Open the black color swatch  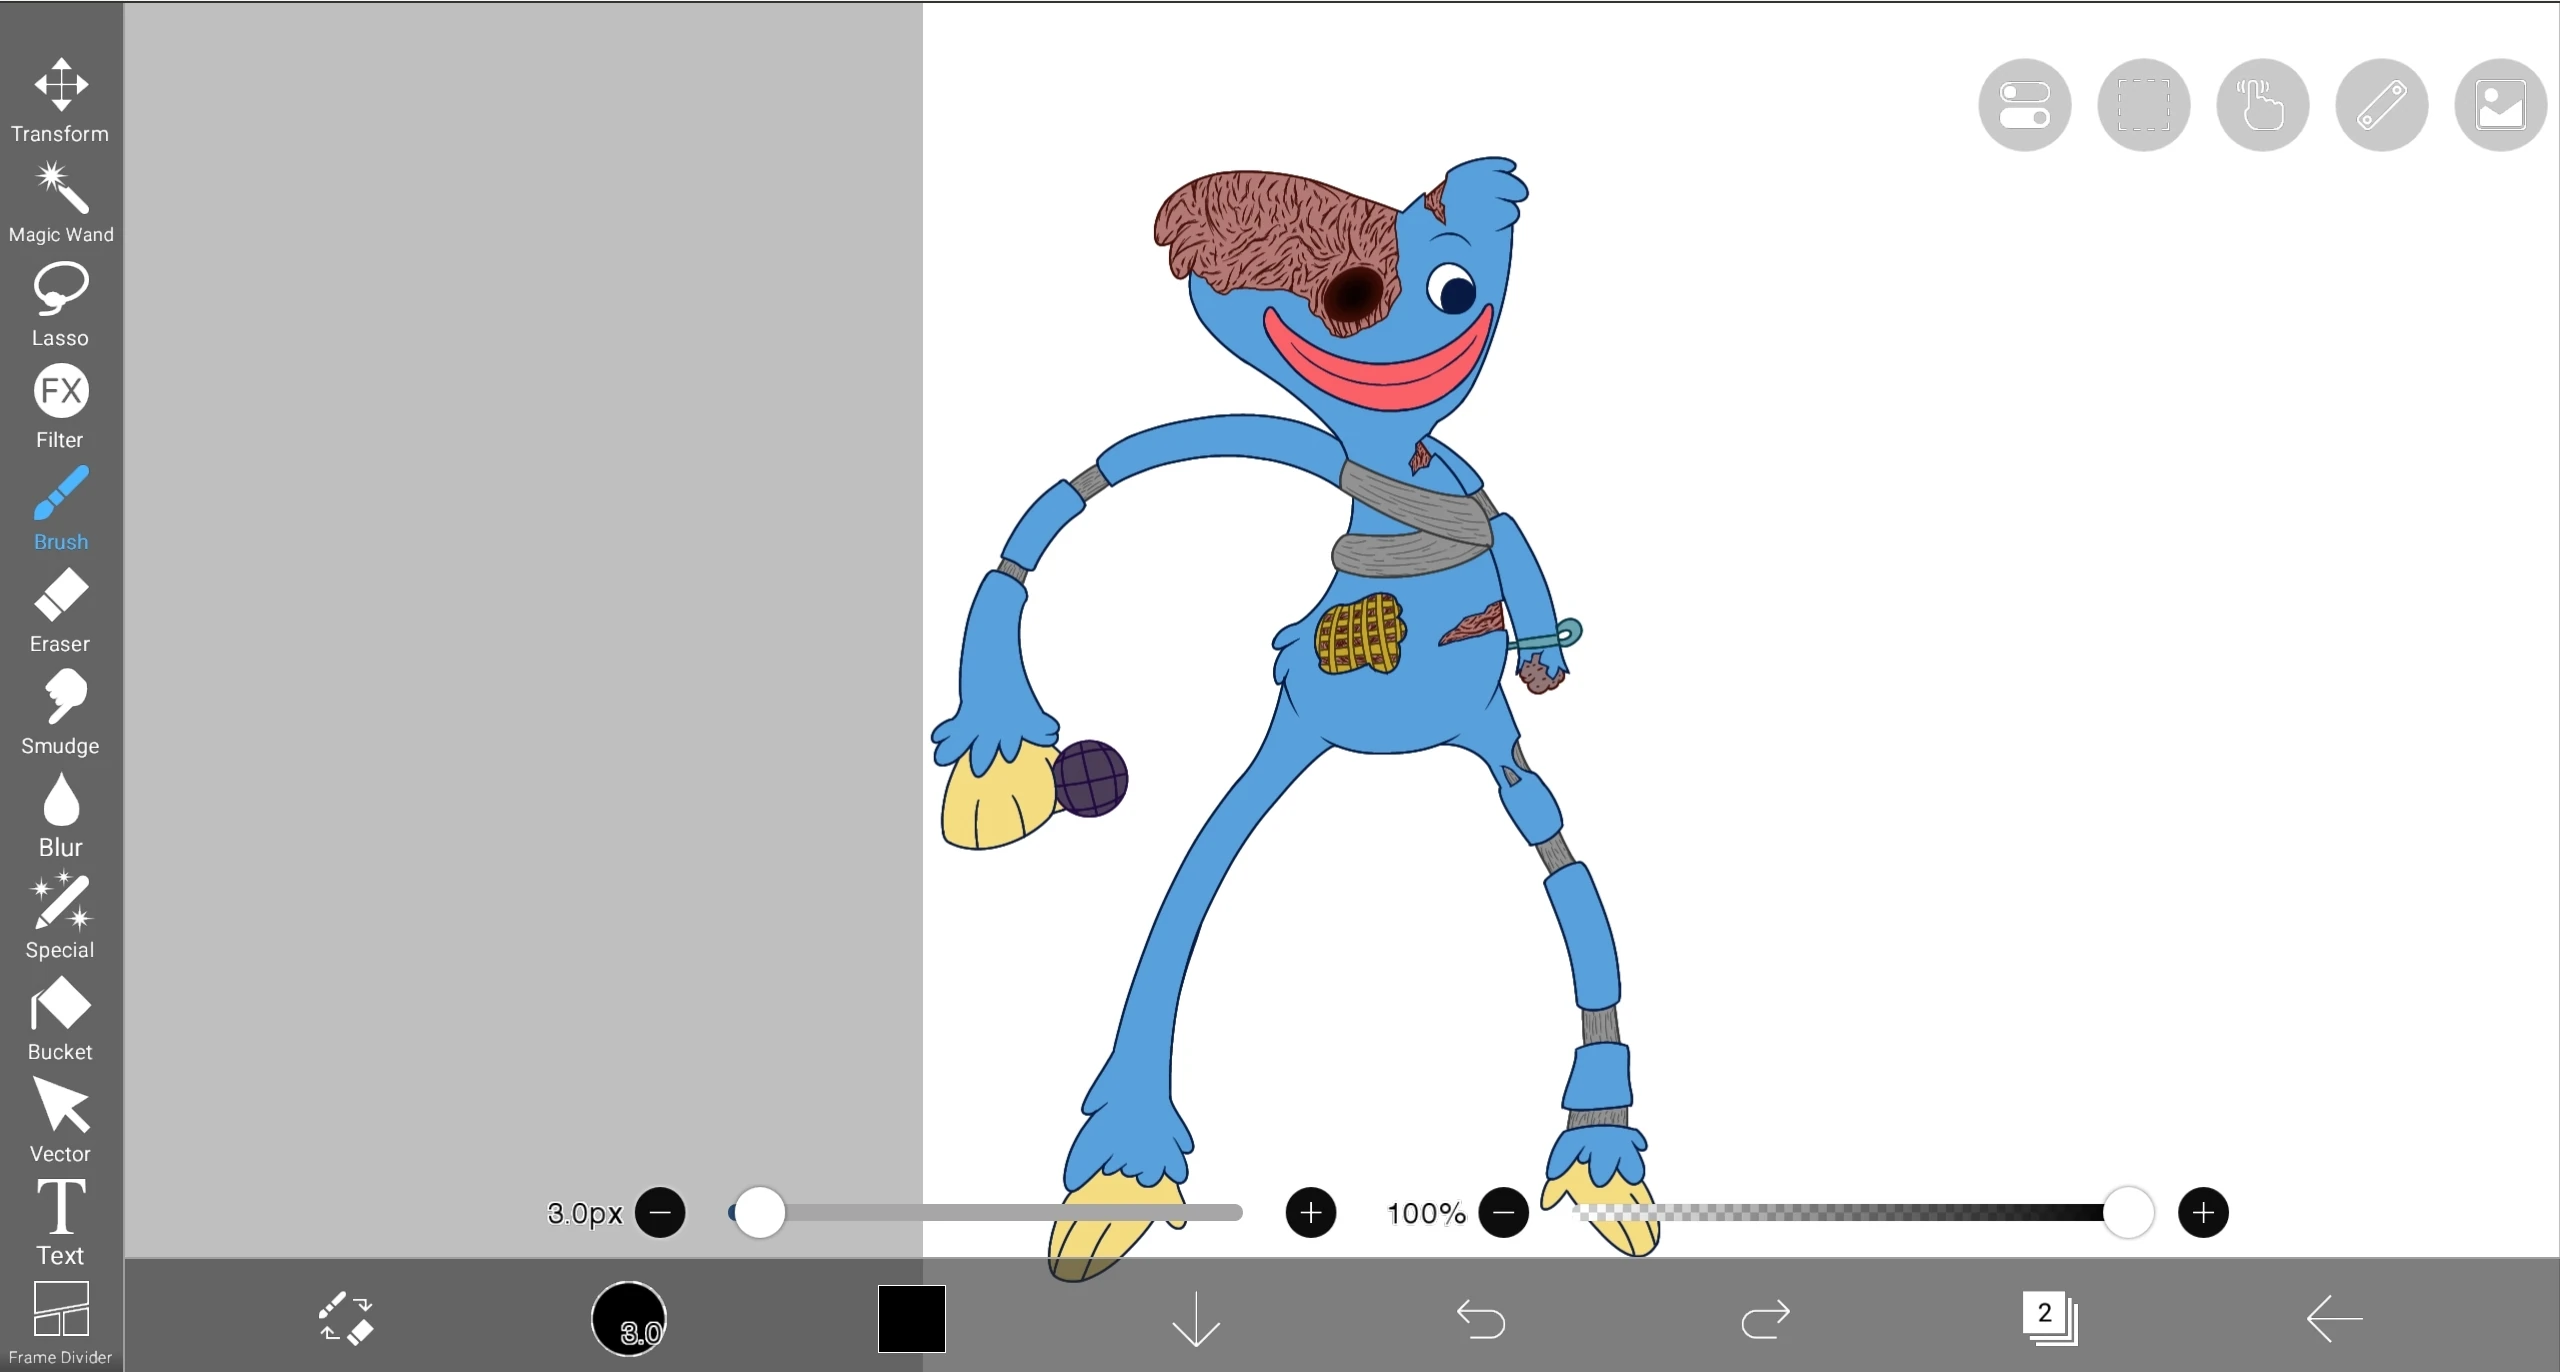911,1318
